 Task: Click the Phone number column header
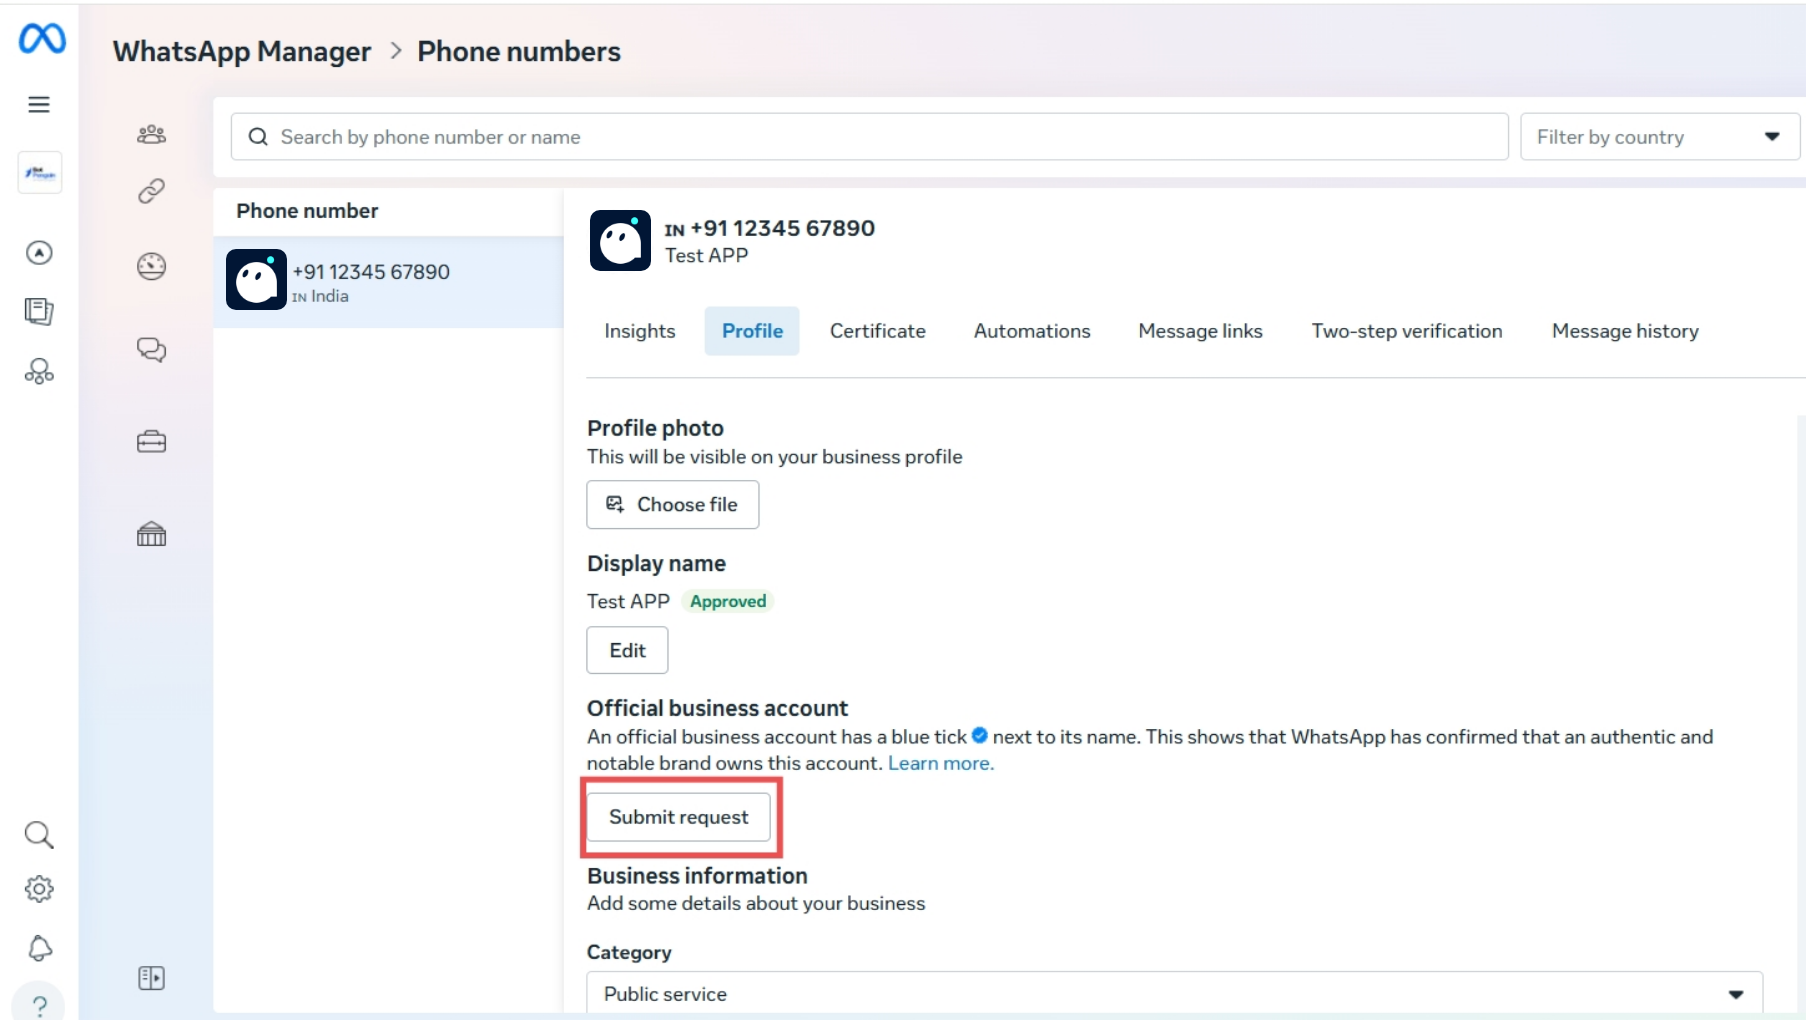[308, 211]
